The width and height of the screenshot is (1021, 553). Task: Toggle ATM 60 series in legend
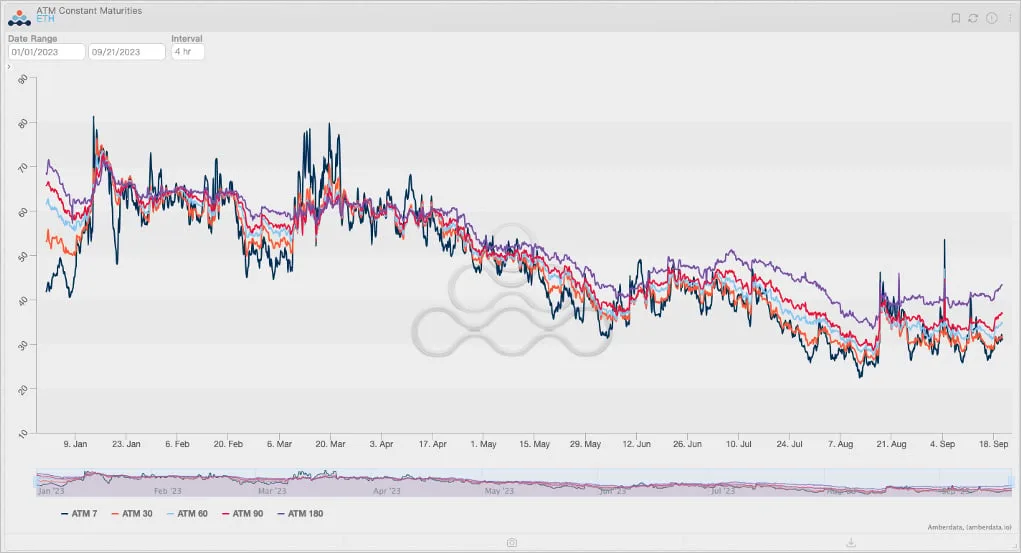187,513
